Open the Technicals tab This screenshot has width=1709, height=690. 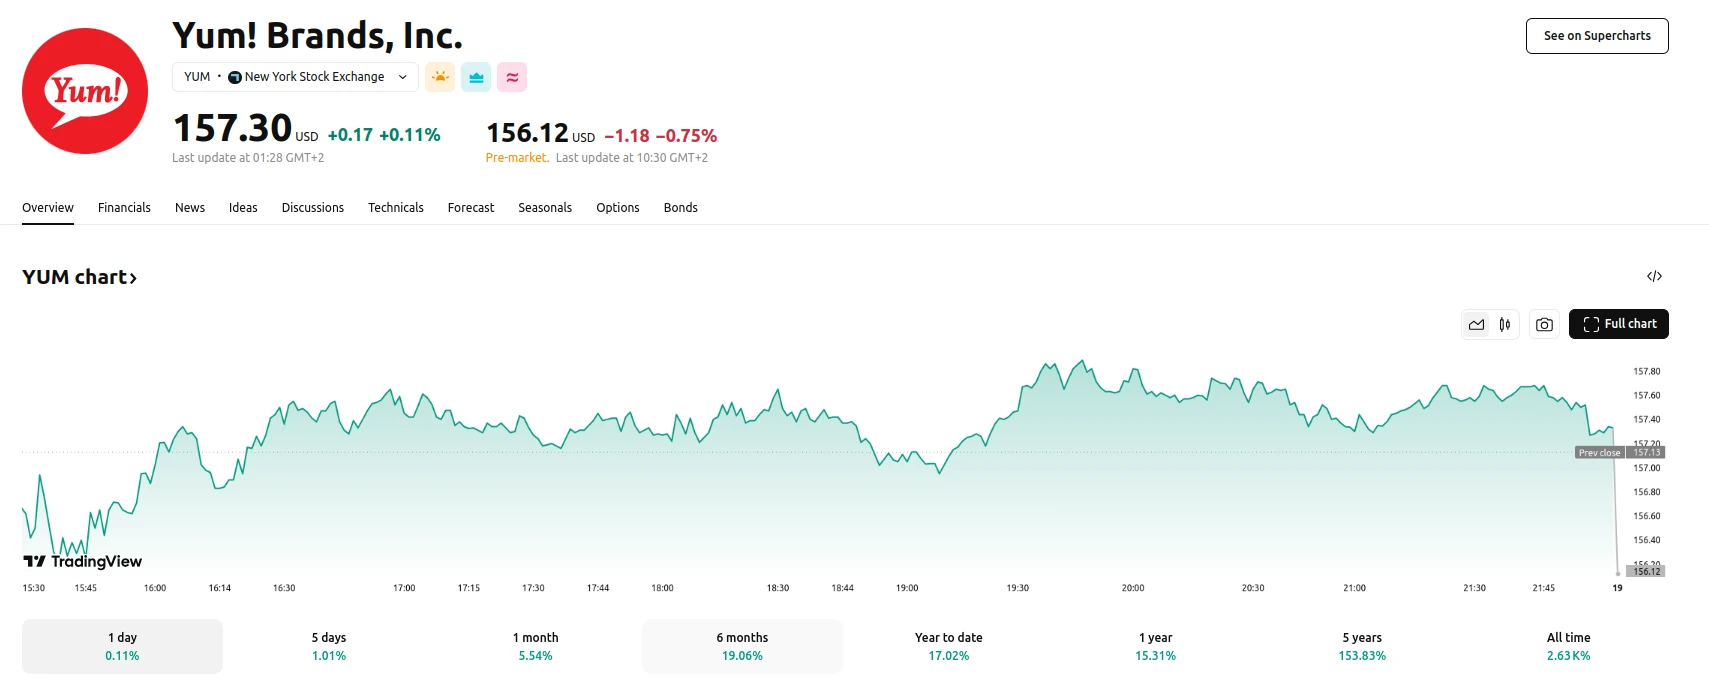coord(396,208)
